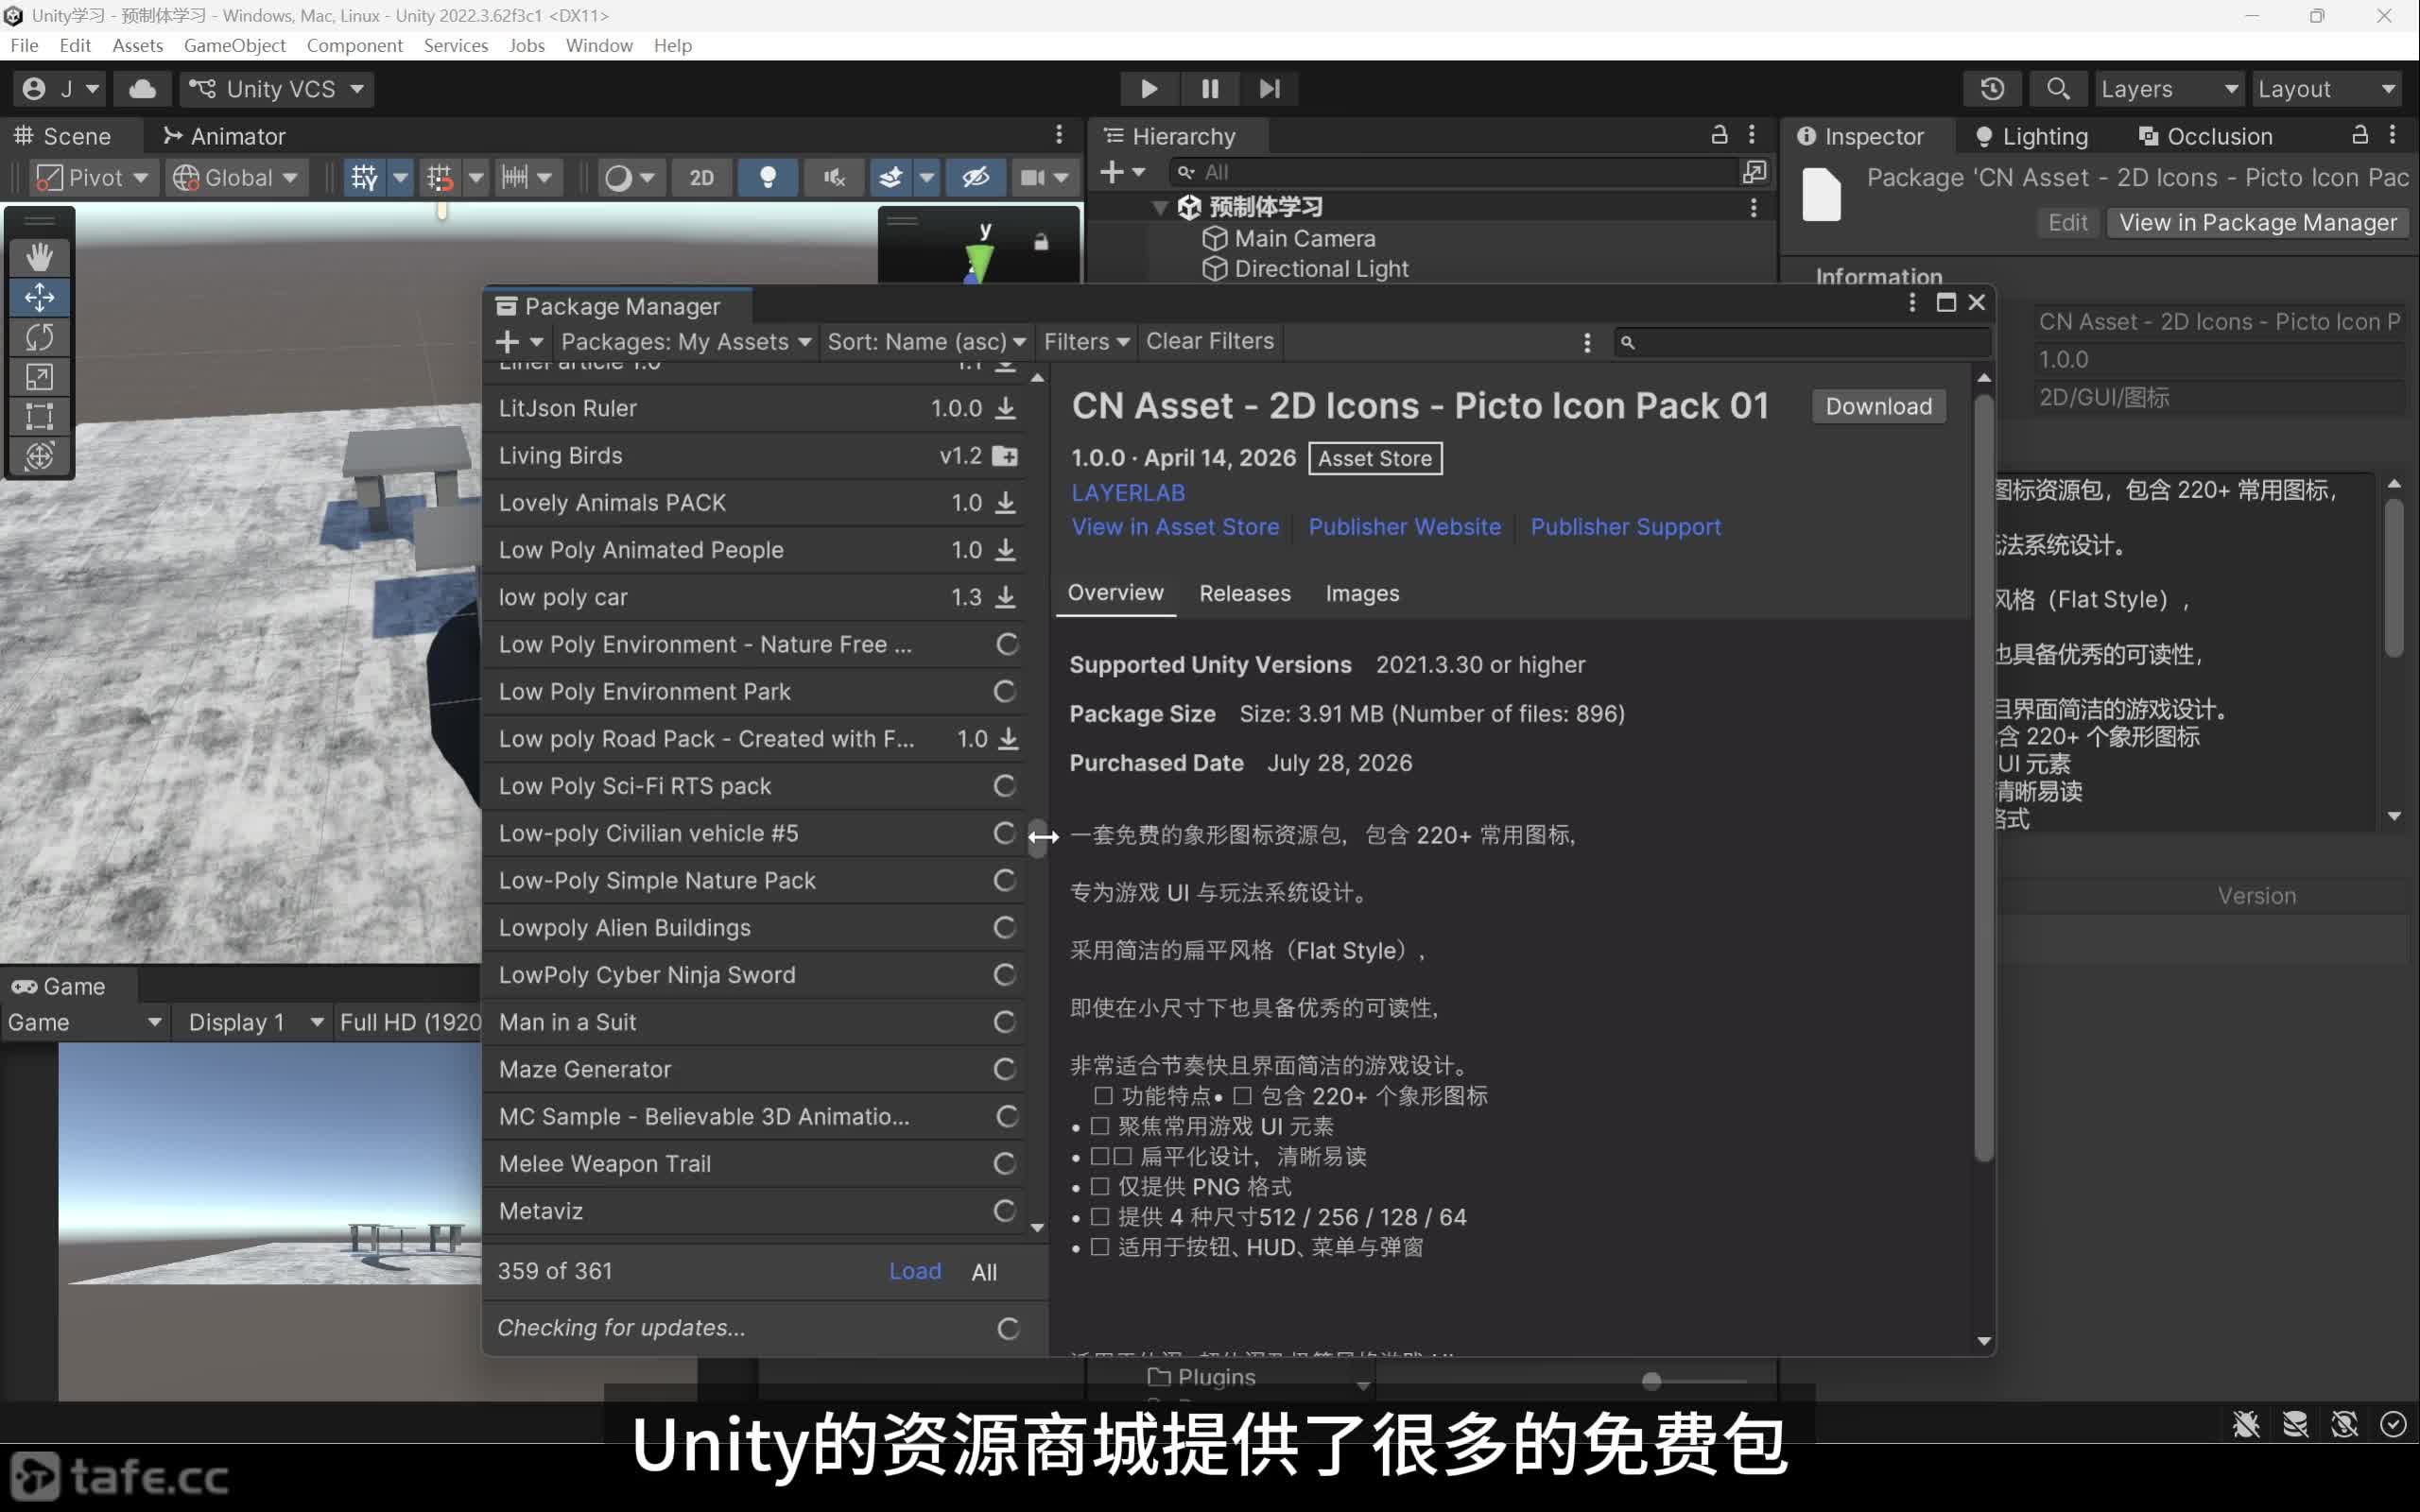Toggle grid visibility in Scene toolbar
Screen dimensions: 2420x1512
[364, 178]
